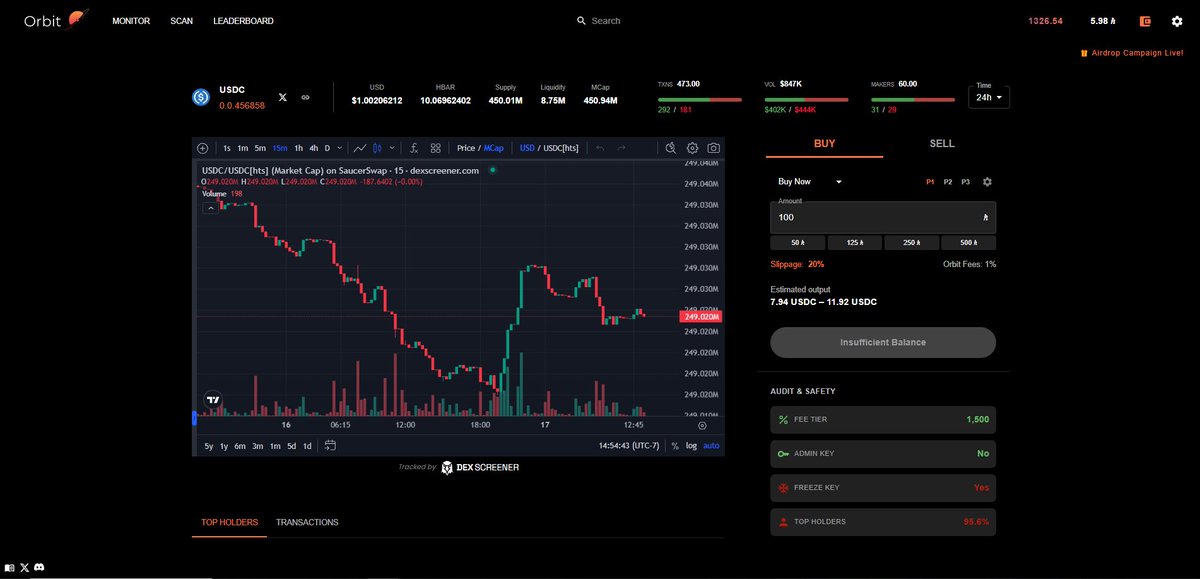Open go-to-date calendar icon
Screen dimensions: 1200x579
tap(331, 446)
